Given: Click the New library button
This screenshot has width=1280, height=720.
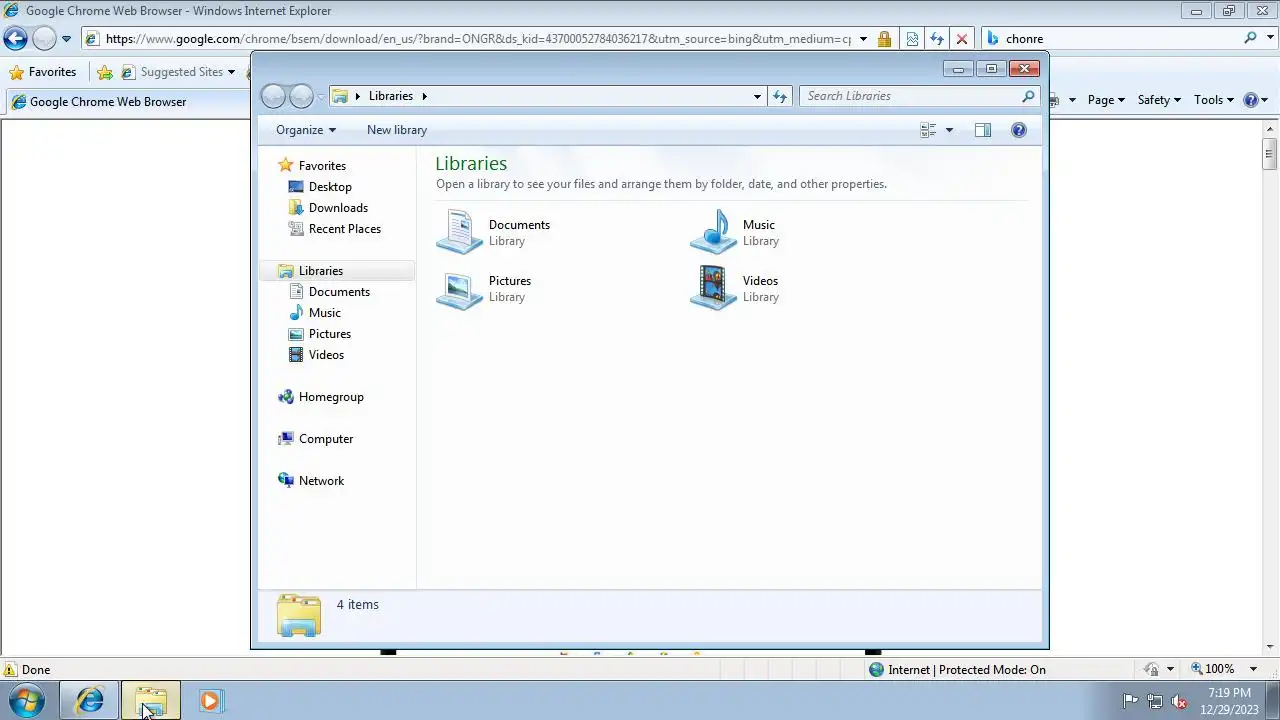Looking at the screenshot, I should (397, 130).
